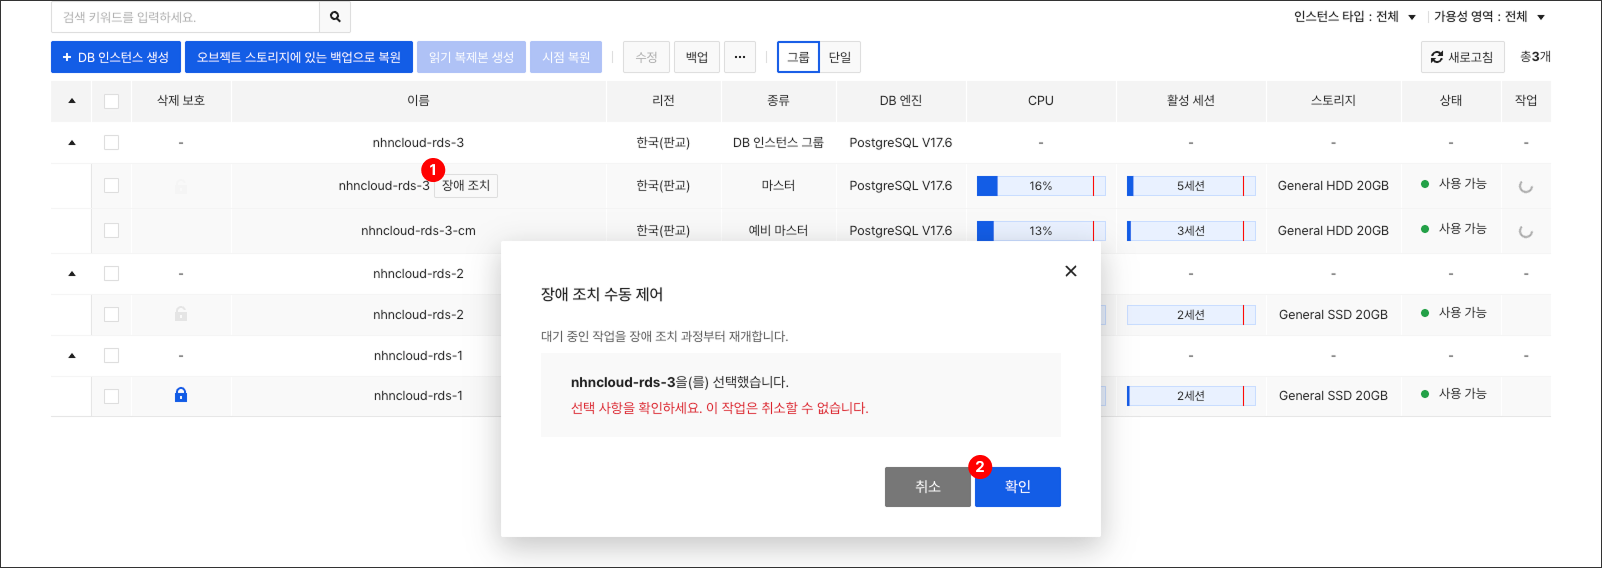The height and width of the screenshot is (568, 1602).
Task: Click the 새로고침 button
Action: [x=1463, y=57]
